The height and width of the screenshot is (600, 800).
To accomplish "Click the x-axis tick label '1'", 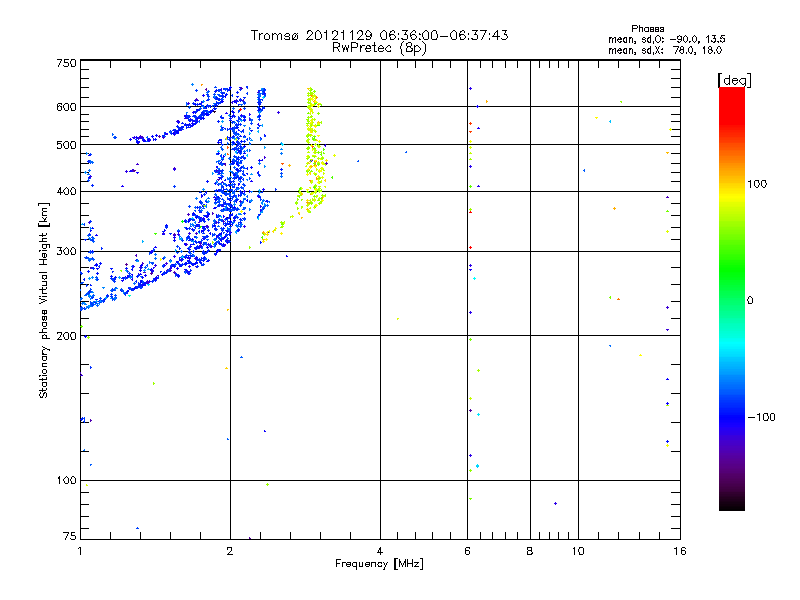I will pos(80,551).
